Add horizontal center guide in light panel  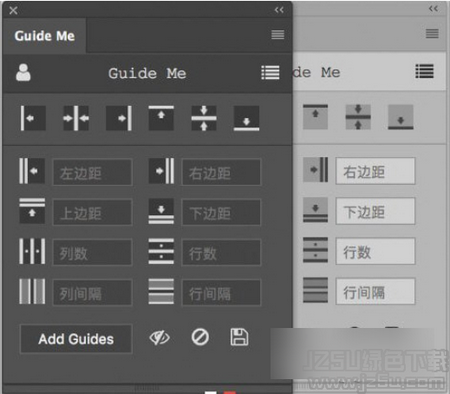[x=358, y=117]
